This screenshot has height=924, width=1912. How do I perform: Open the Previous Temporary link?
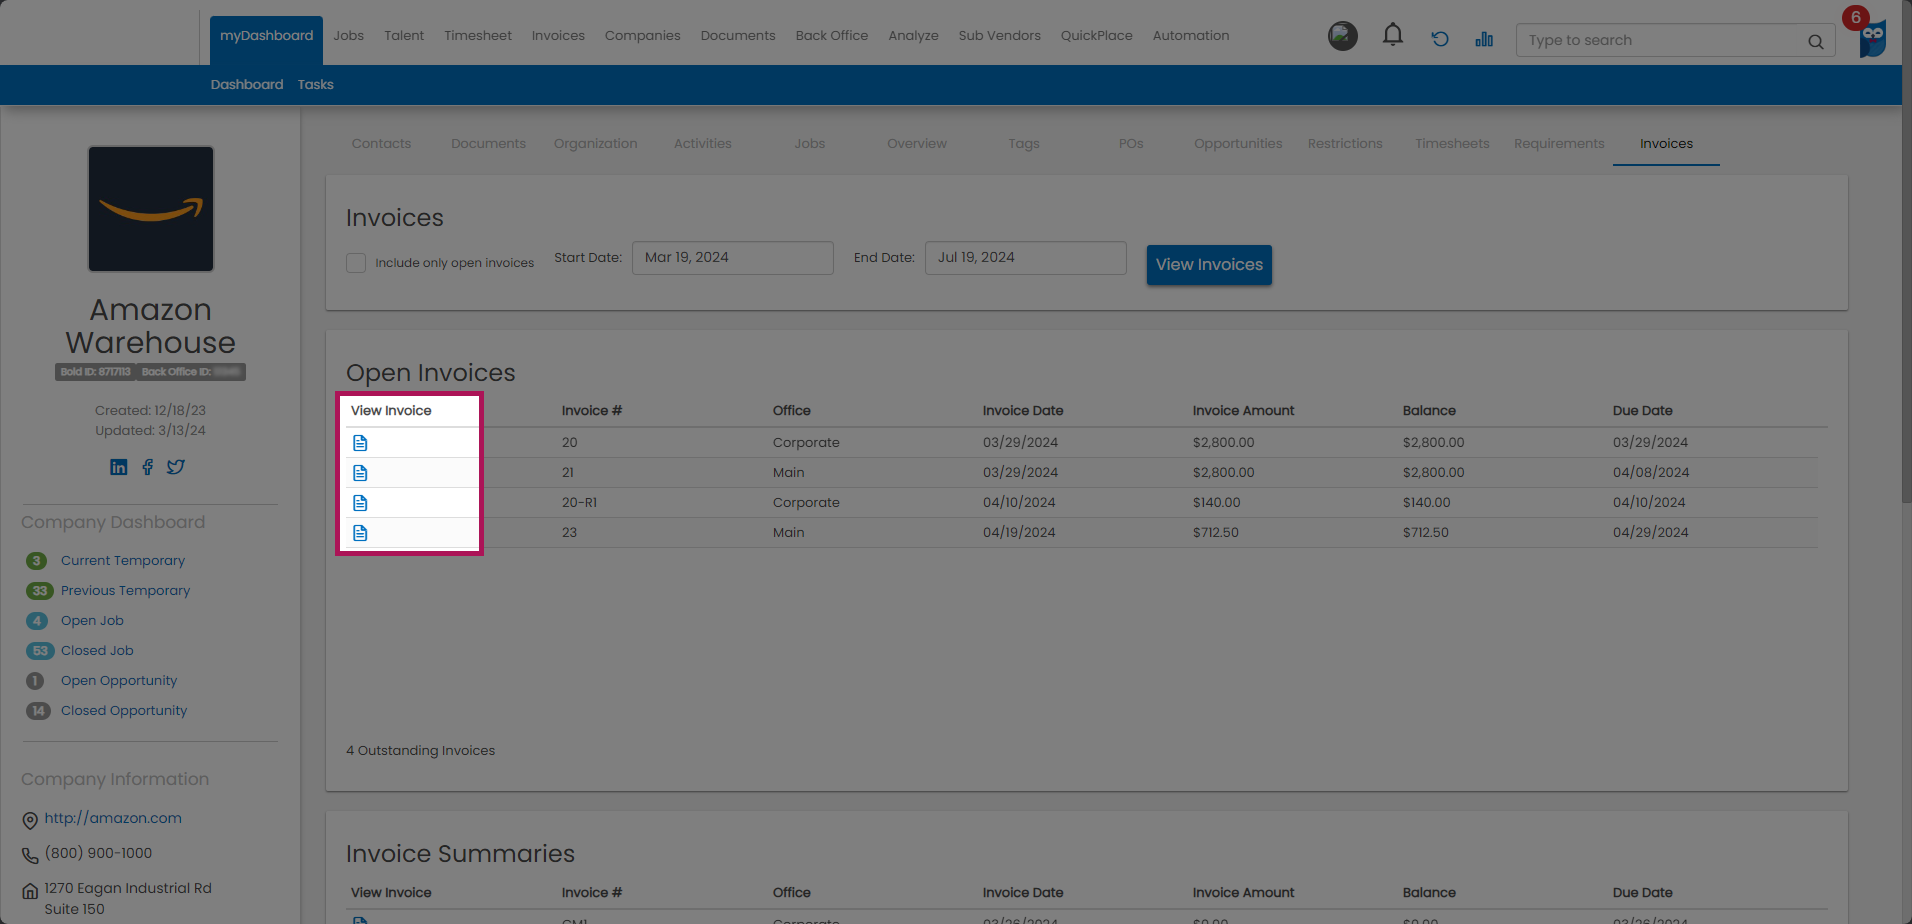[x=125, y=591]
